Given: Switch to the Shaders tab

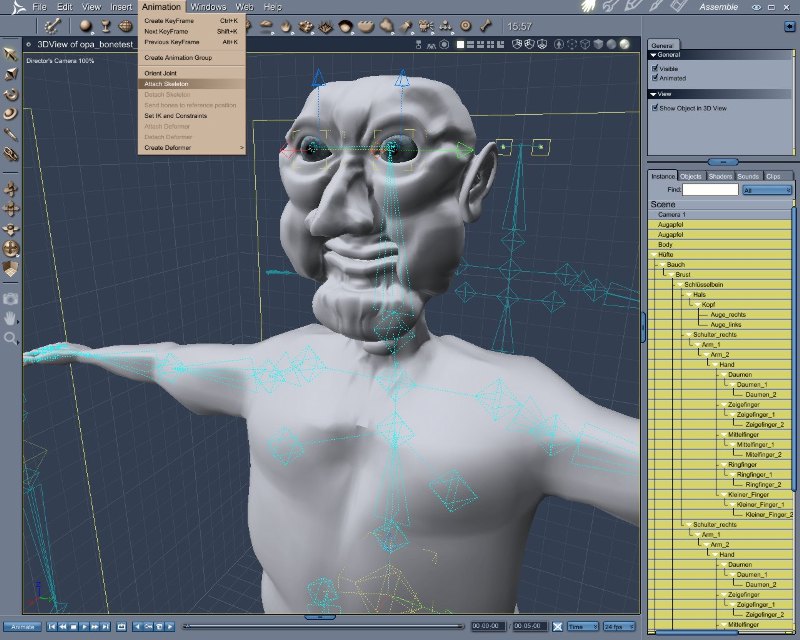Looking at the screenshot, I should (720, 176).
